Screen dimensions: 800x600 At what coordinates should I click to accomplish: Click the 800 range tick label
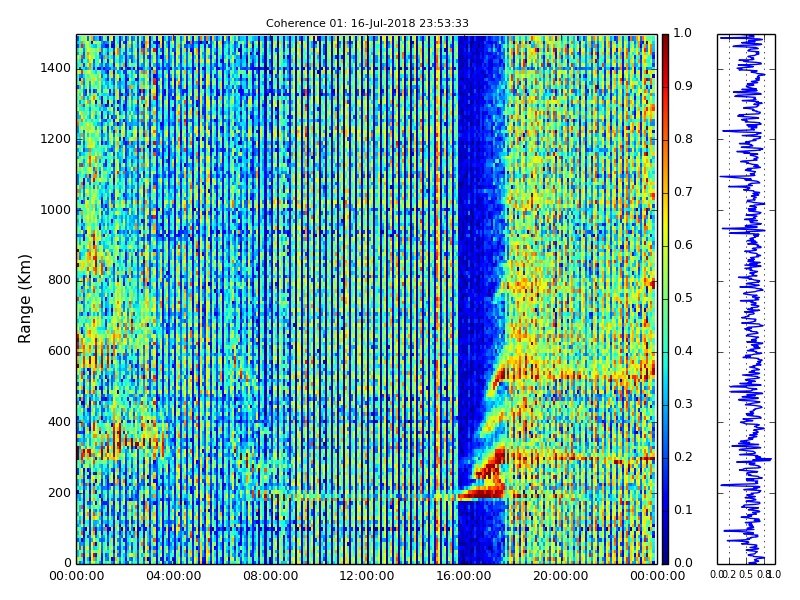point(60,281)
